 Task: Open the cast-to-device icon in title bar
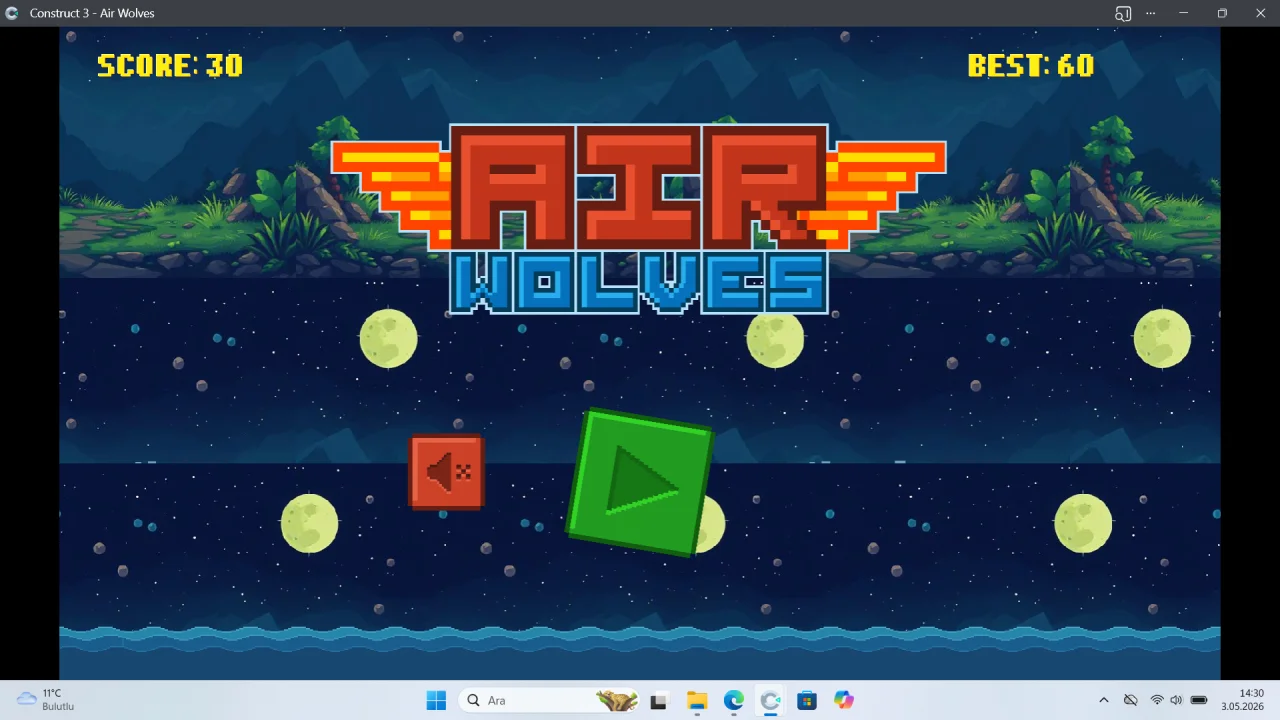tap(1123, 13)
